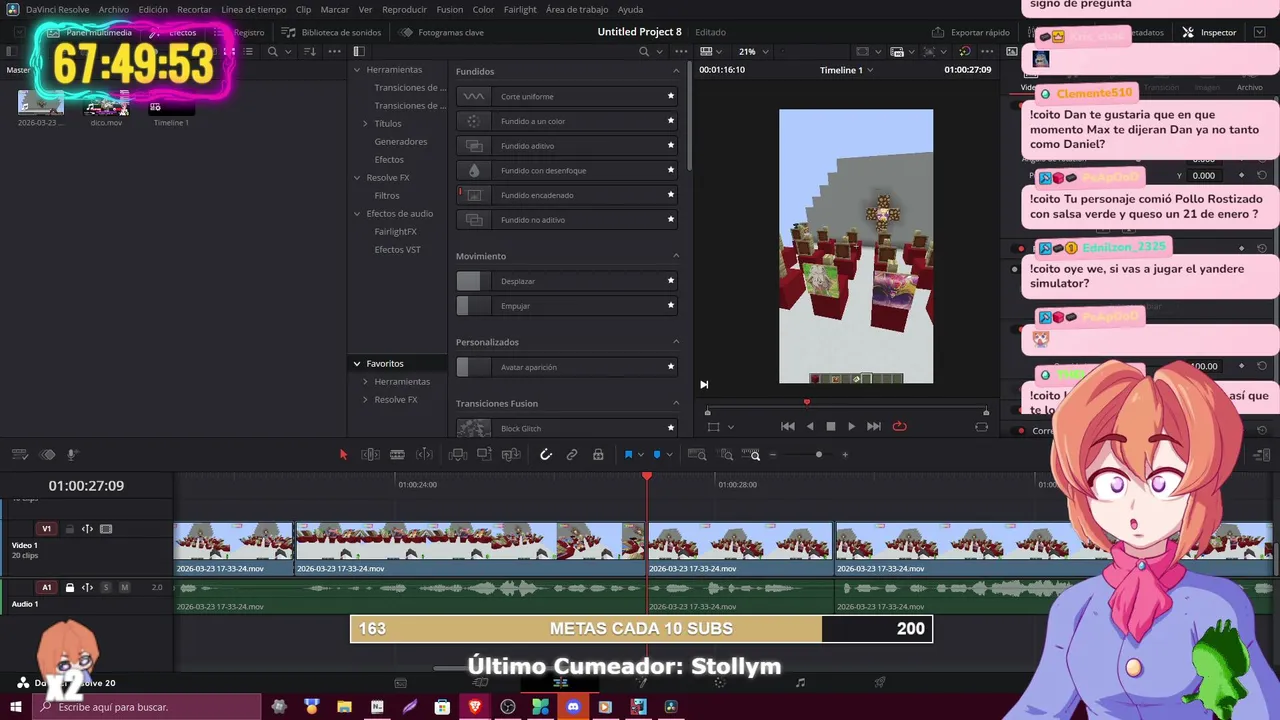This screenshot has height=720, width=1280.
Task: Select the A1 track destination button
Action: tap(46, 587)
